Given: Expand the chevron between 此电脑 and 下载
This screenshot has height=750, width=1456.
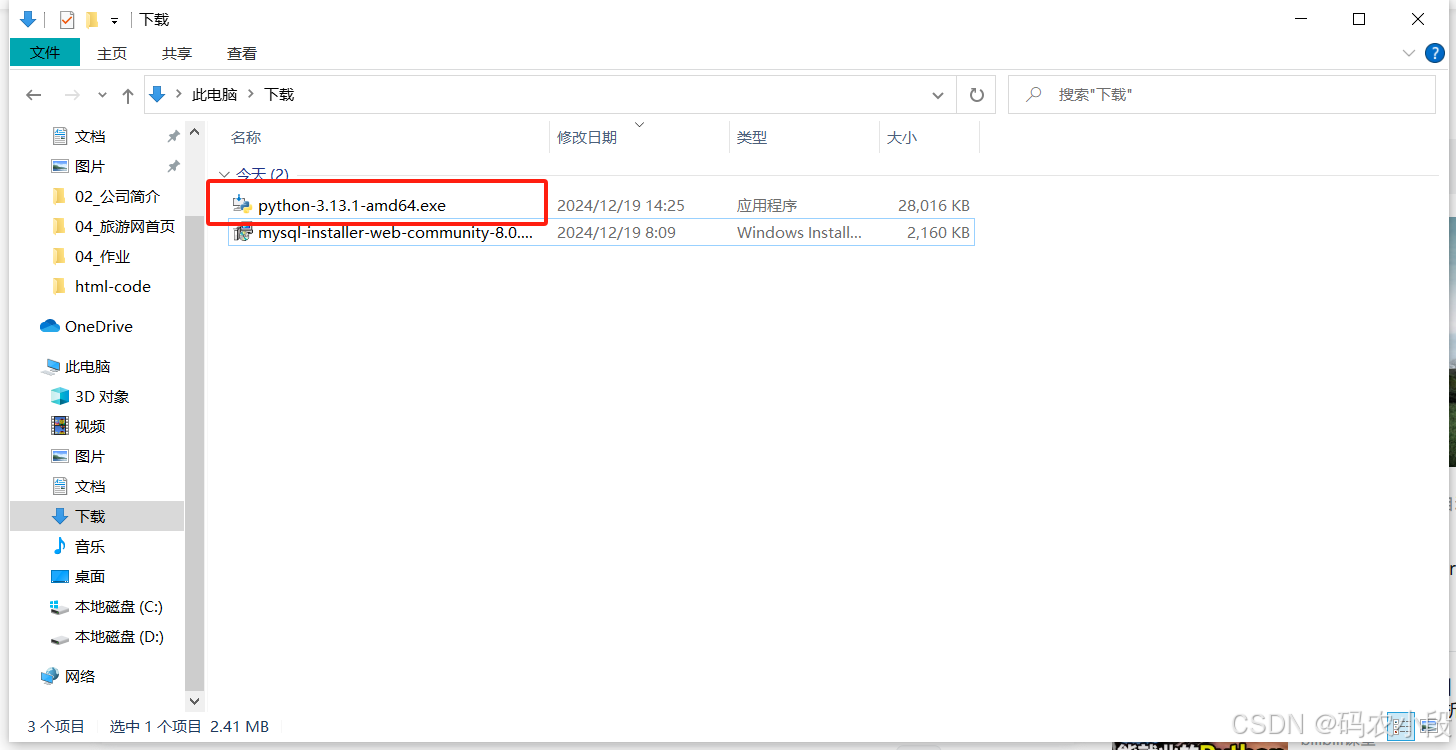Looking at the screenshot, I should (x=251, y=95).
